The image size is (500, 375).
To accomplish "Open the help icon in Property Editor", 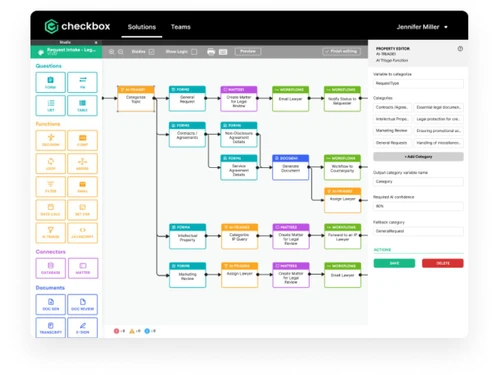I will click(x=460, y=49).
